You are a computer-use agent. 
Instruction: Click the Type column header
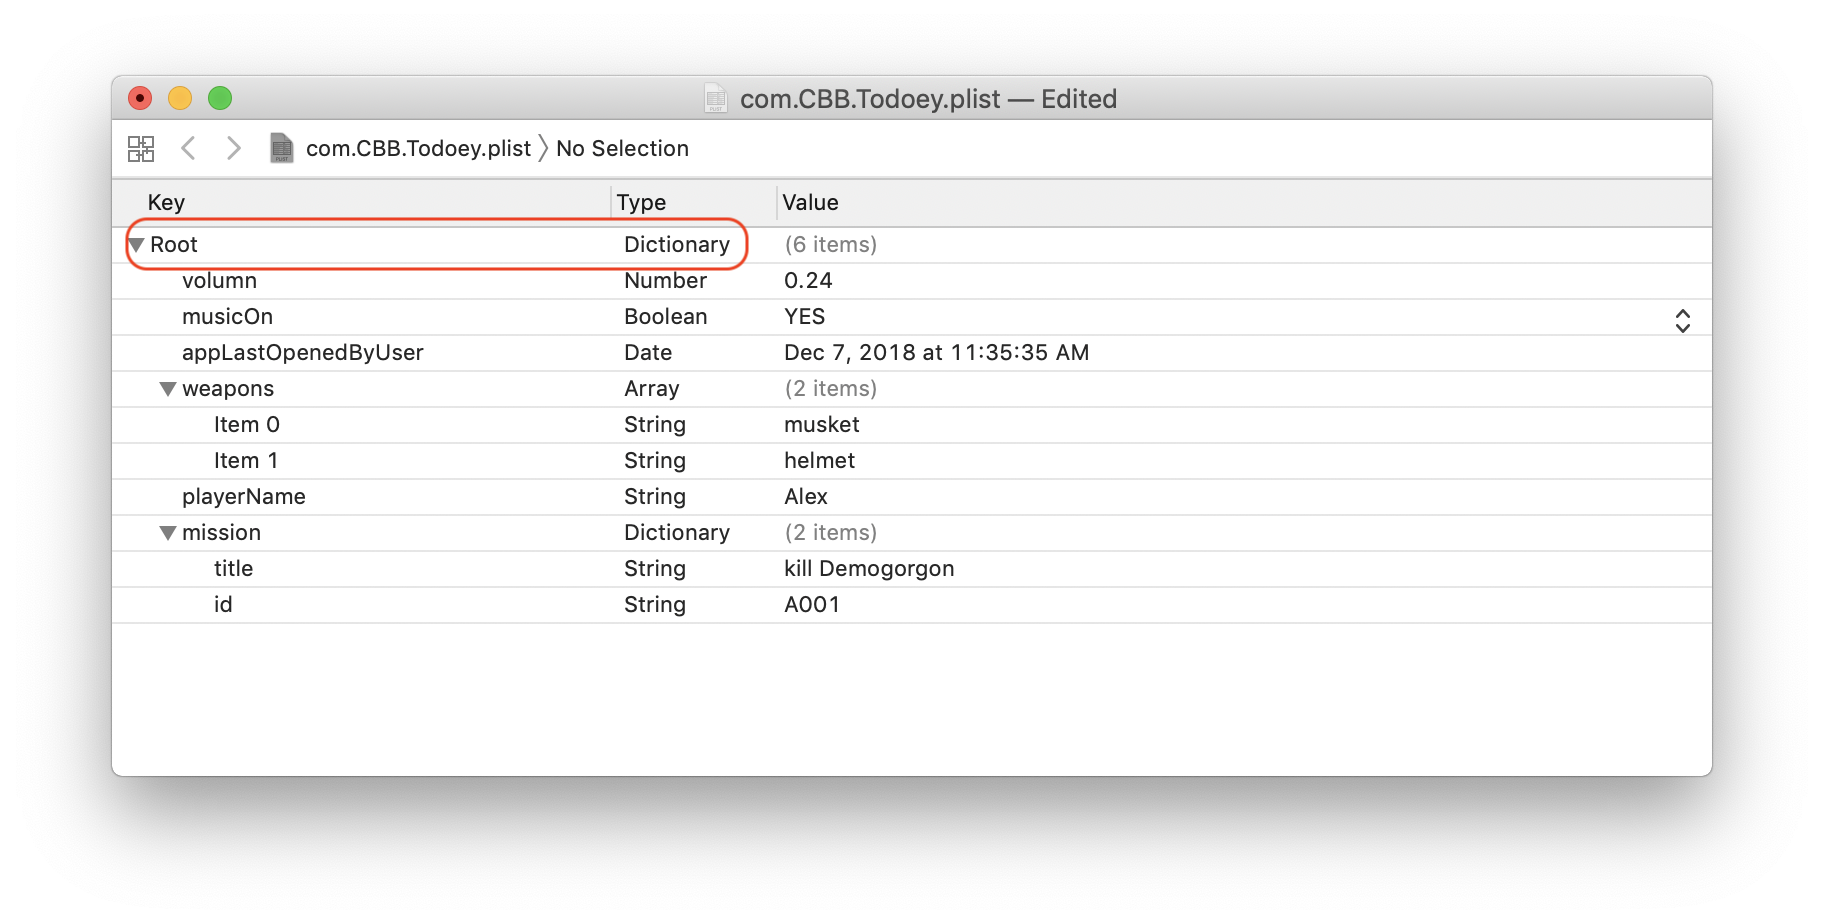(x=641, y=202)
